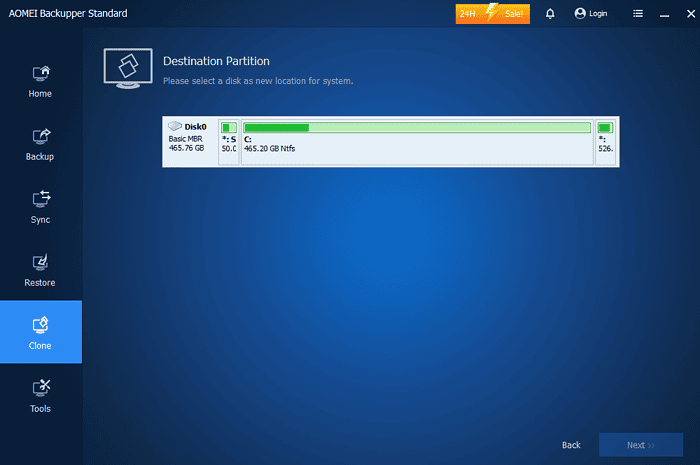Open the hamburger menu in title bar
This screenshot has width=700, height=465.
638,14
